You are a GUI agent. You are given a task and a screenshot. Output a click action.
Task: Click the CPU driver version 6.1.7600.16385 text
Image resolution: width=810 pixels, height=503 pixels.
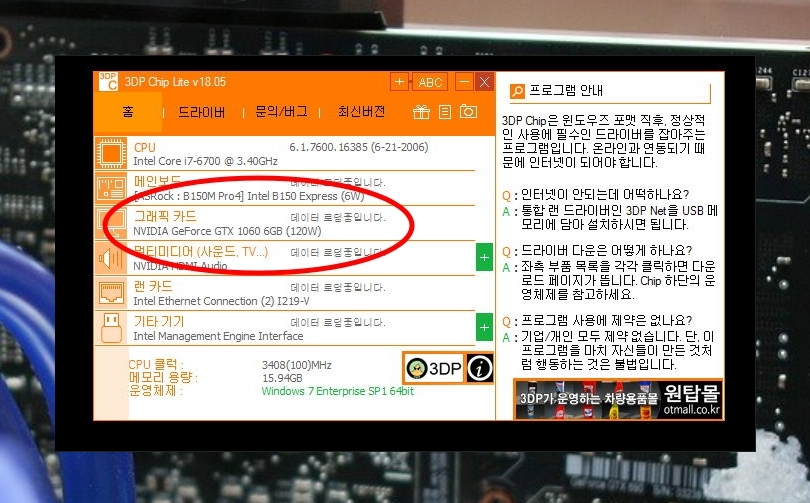359,147
